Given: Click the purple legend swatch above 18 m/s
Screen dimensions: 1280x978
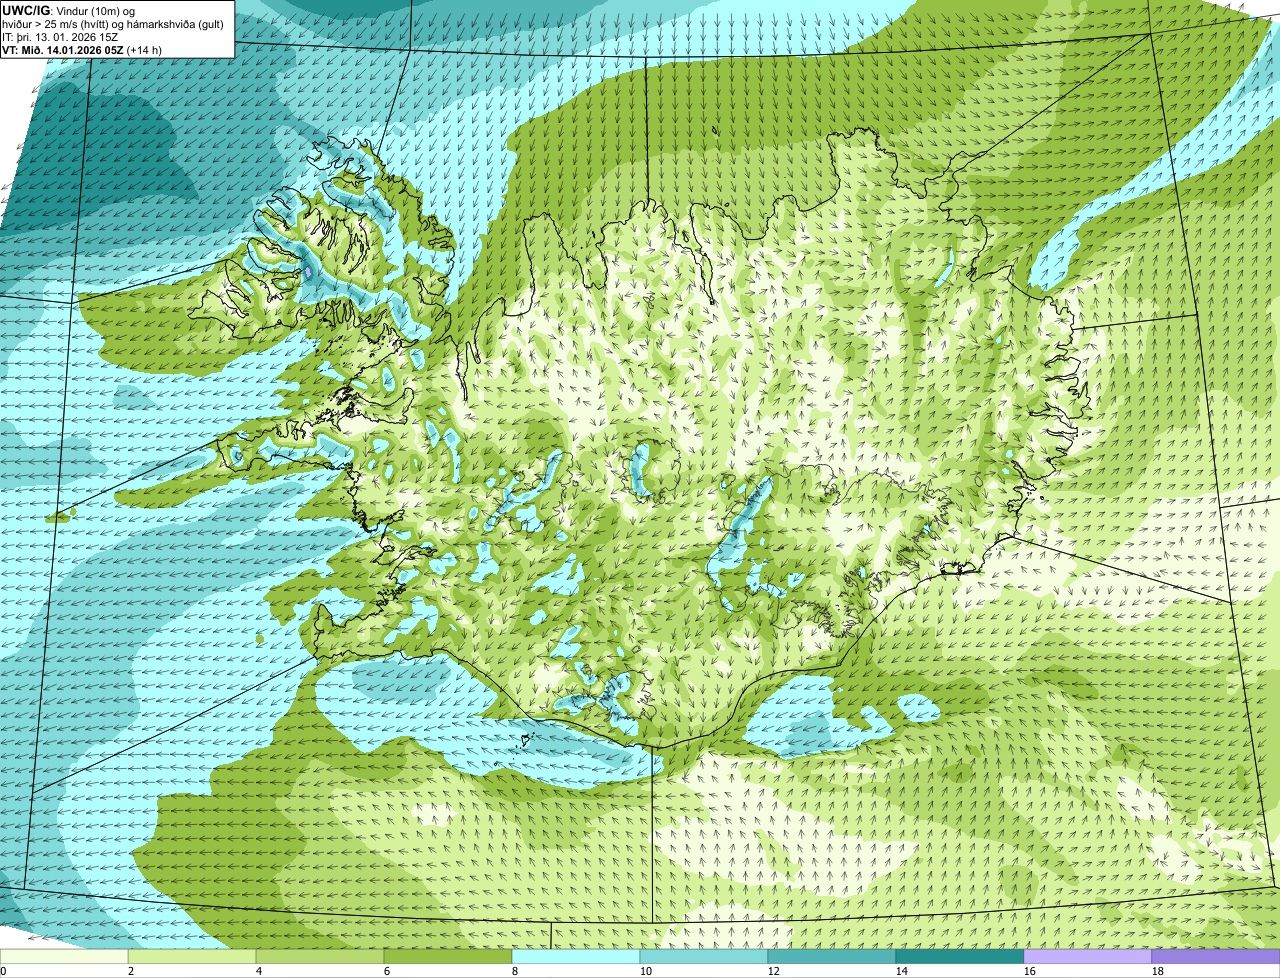Looking at the screenshot, I should 1216,956.
